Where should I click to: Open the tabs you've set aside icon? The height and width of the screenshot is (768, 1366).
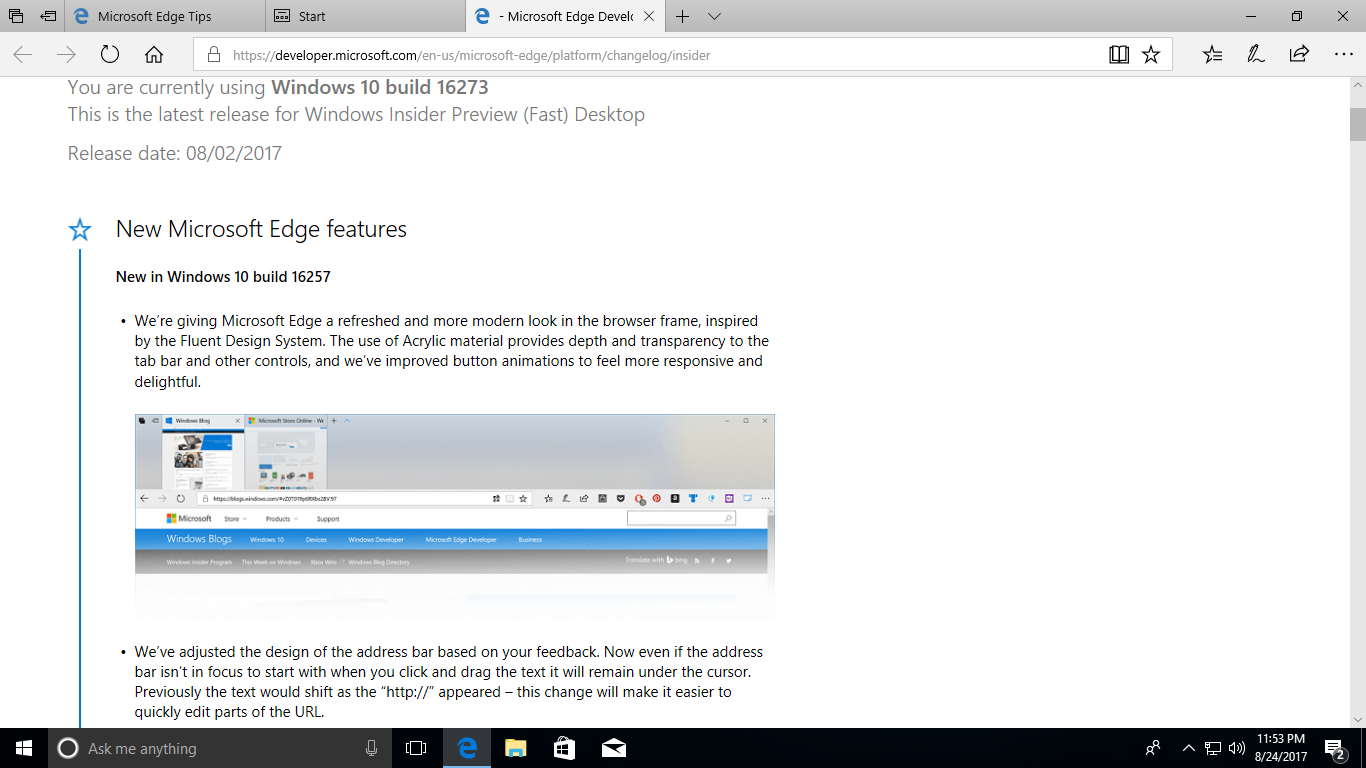(x=16, y=16)
